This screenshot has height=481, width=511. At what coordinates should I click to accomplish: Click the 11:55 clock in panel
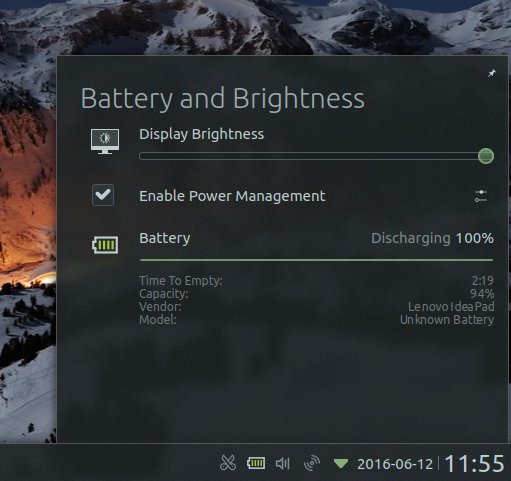[474, 463]
